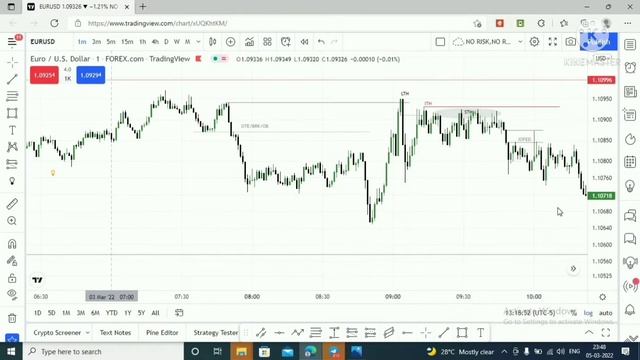Hide all drawings with eye icon

tap(12, 295)
